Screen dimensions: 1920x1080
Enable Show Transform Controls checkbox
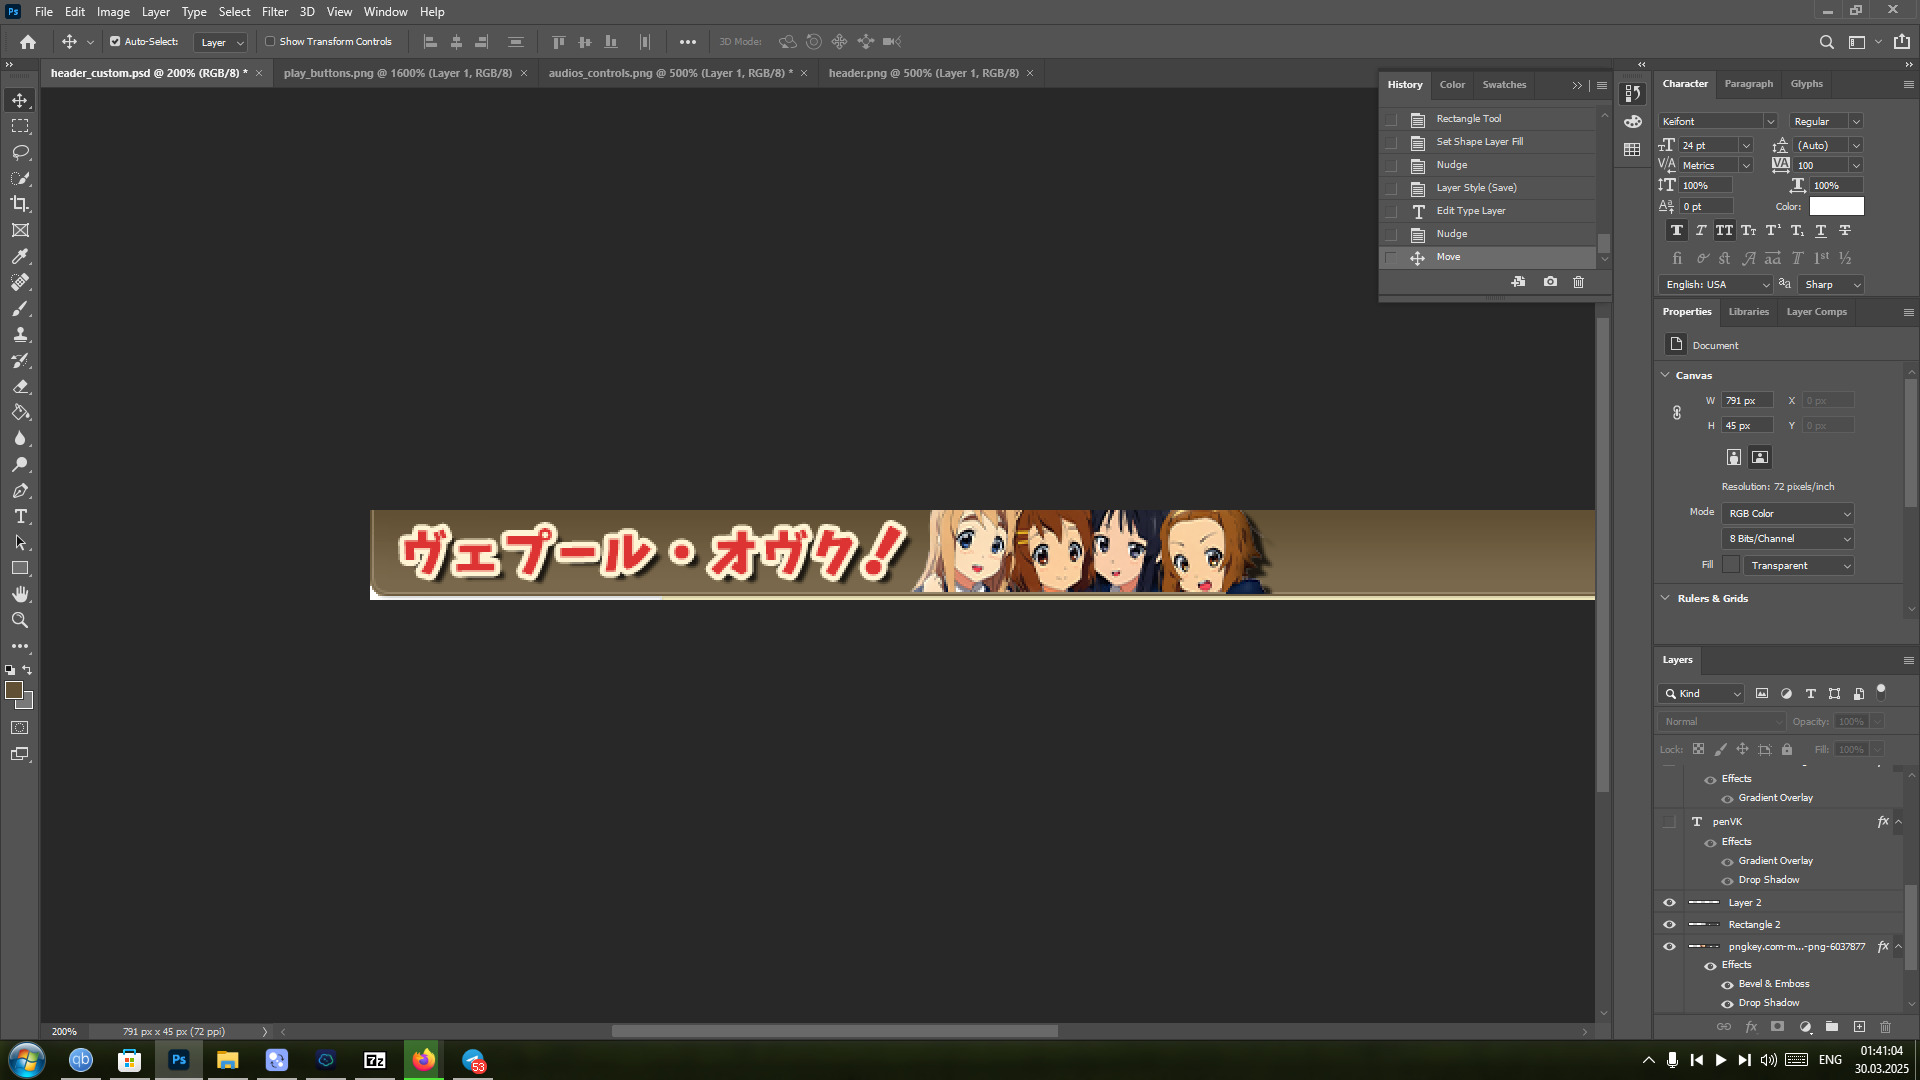tap(270, 42)
